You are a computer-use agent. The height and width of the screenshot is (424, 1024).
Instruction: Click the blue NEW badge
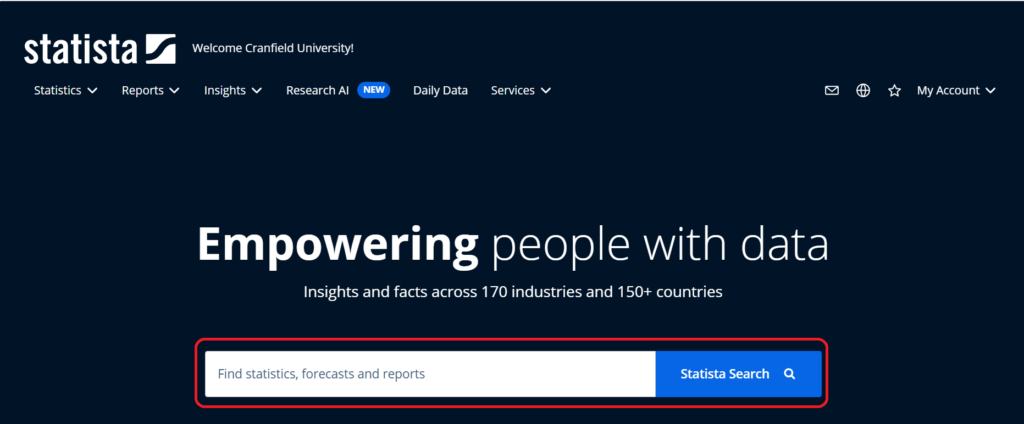point(374,90)
